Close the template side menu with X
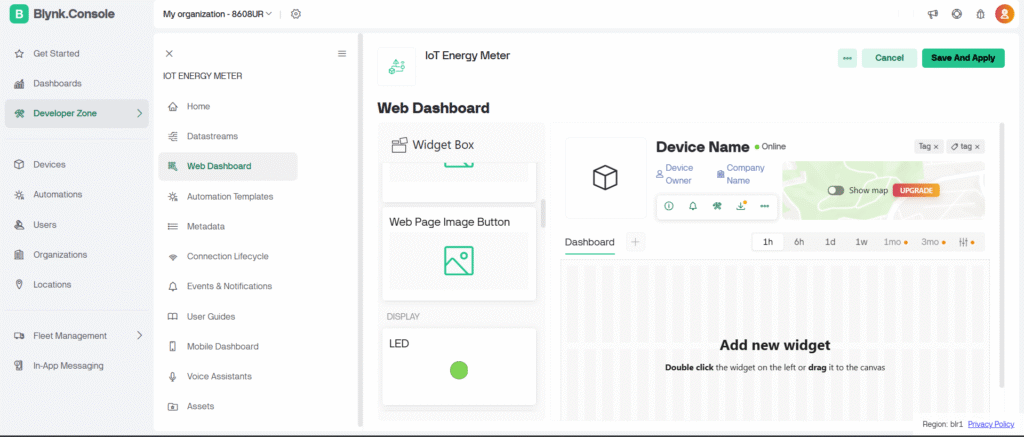Image resolution: width=1024 pixels, height=437 pixels. pos(169,54)
